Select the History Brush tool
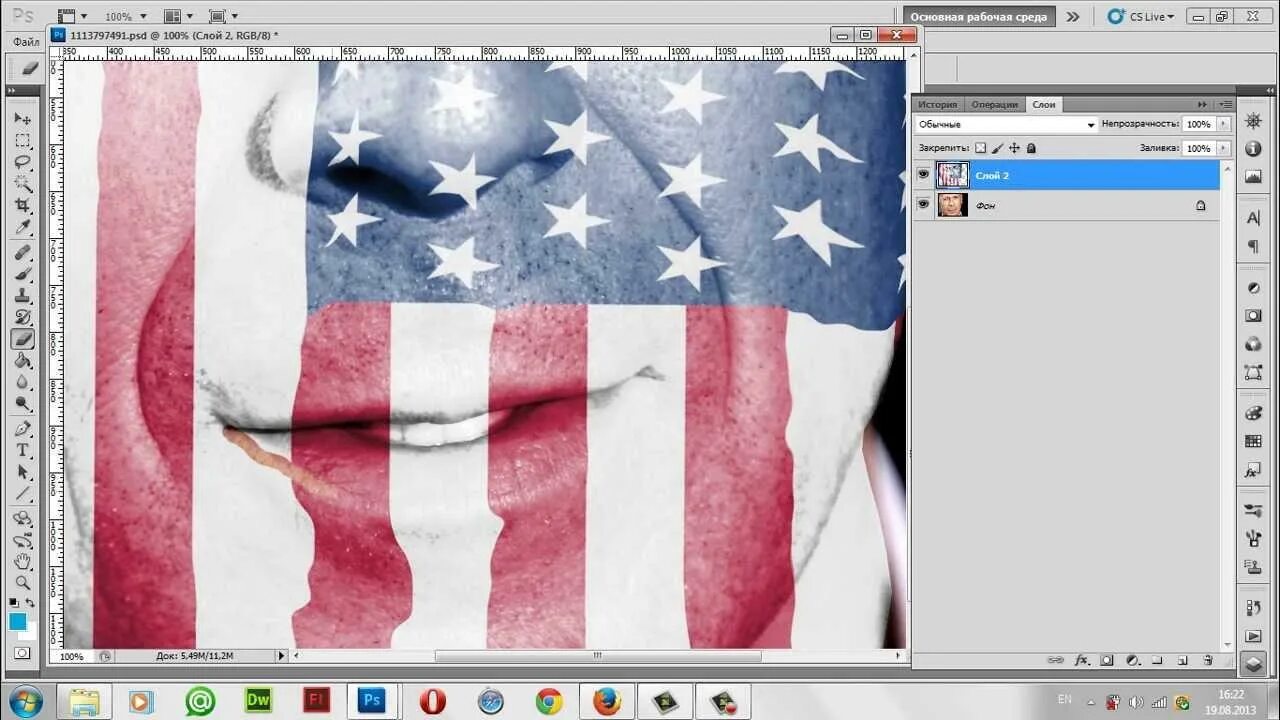The height and width of the screenshot is (720, 1280). click(x=22, y=318)
